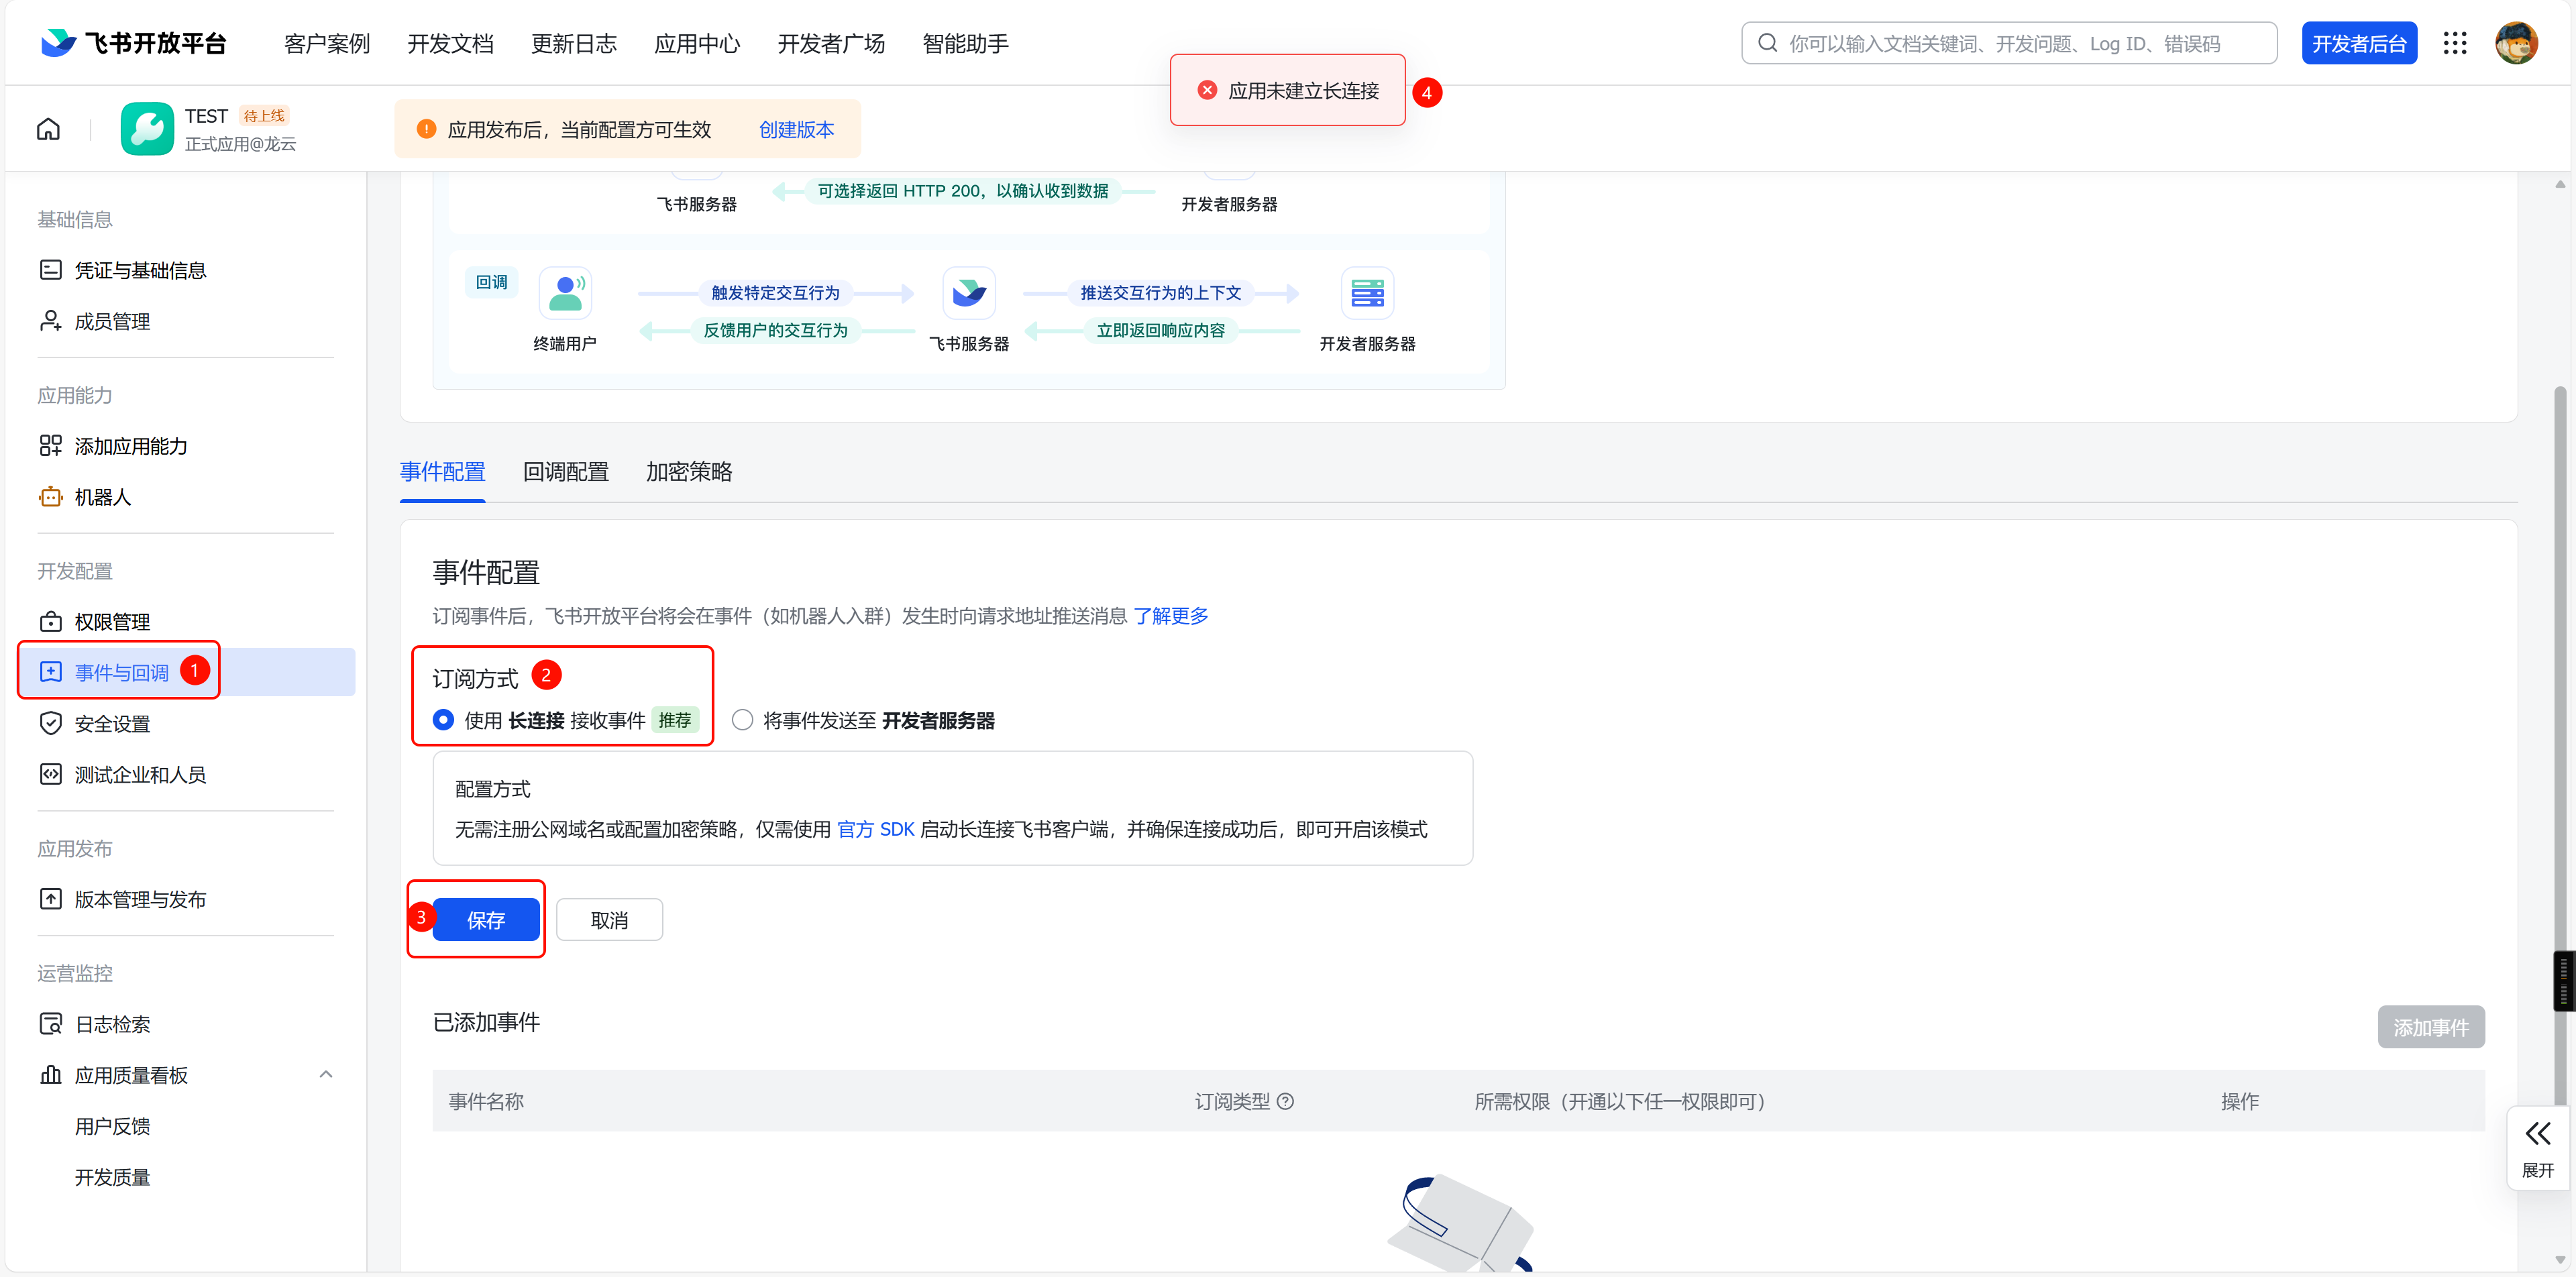
Task: Select 将事件发送至开发者服务器 radio option
Action: click(x=742, y=720)
